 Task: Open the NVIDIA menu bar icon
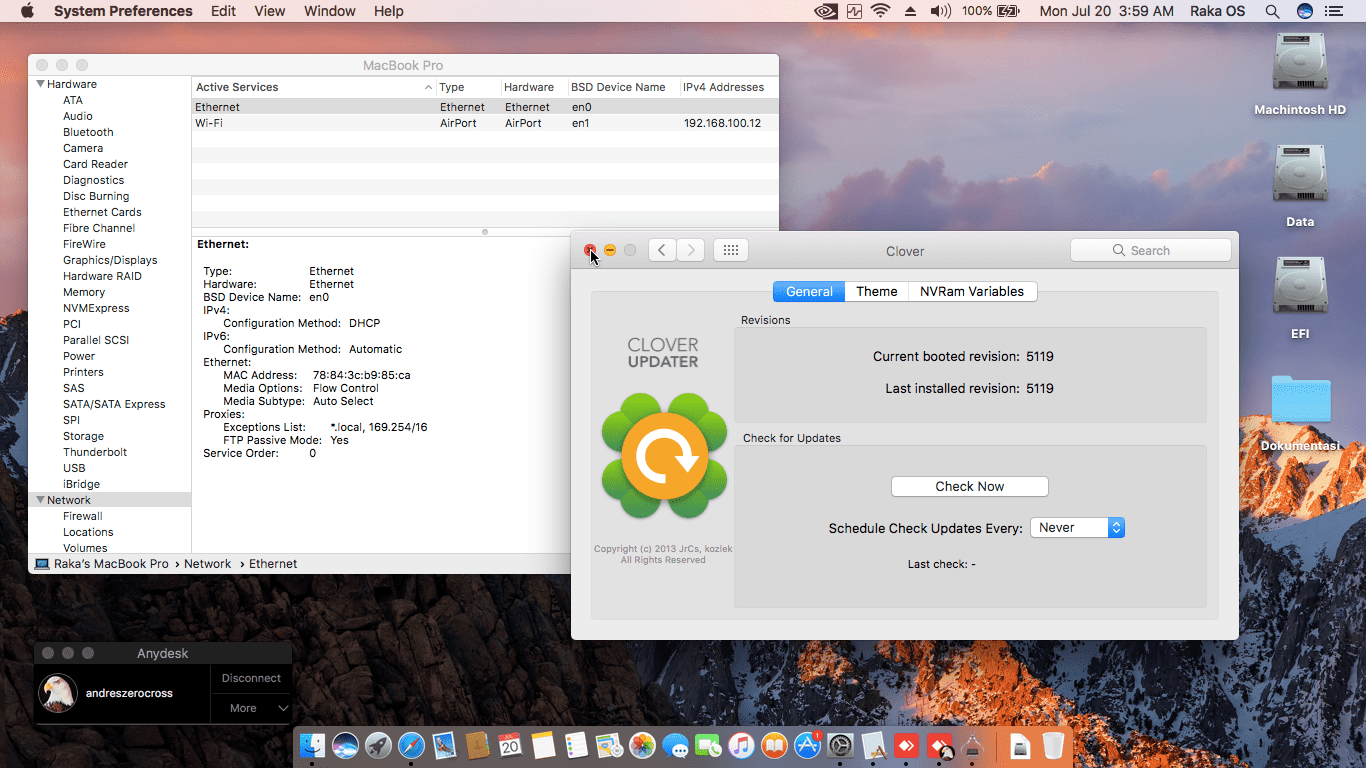[826, 11]
